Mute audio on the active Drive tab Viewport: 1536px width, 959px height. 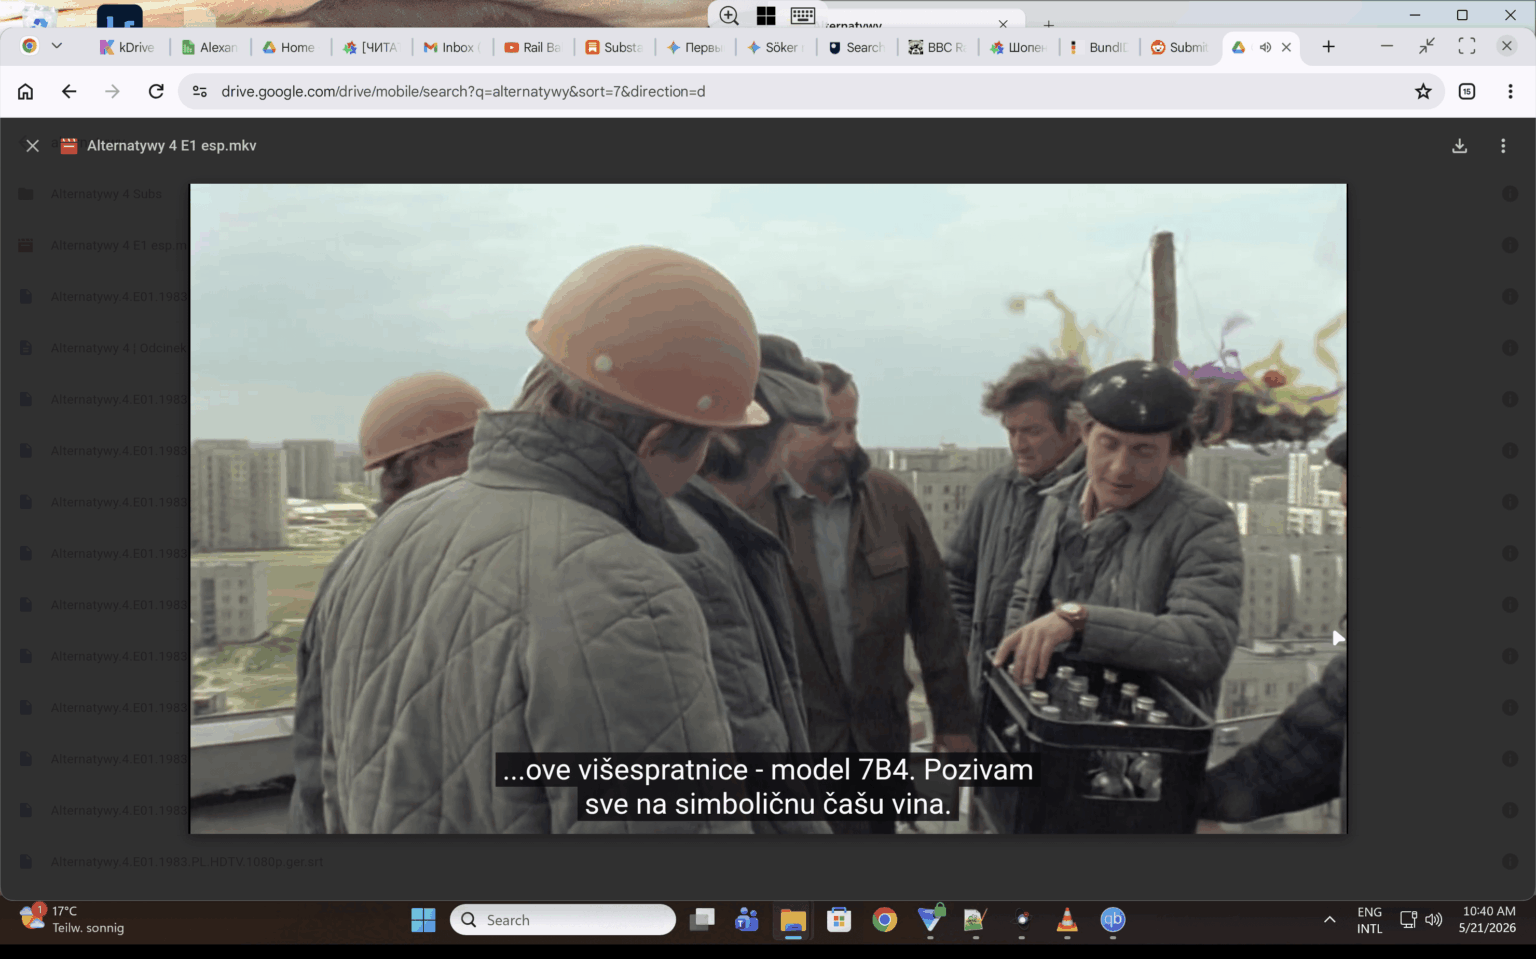click(x=1265, y=47)
